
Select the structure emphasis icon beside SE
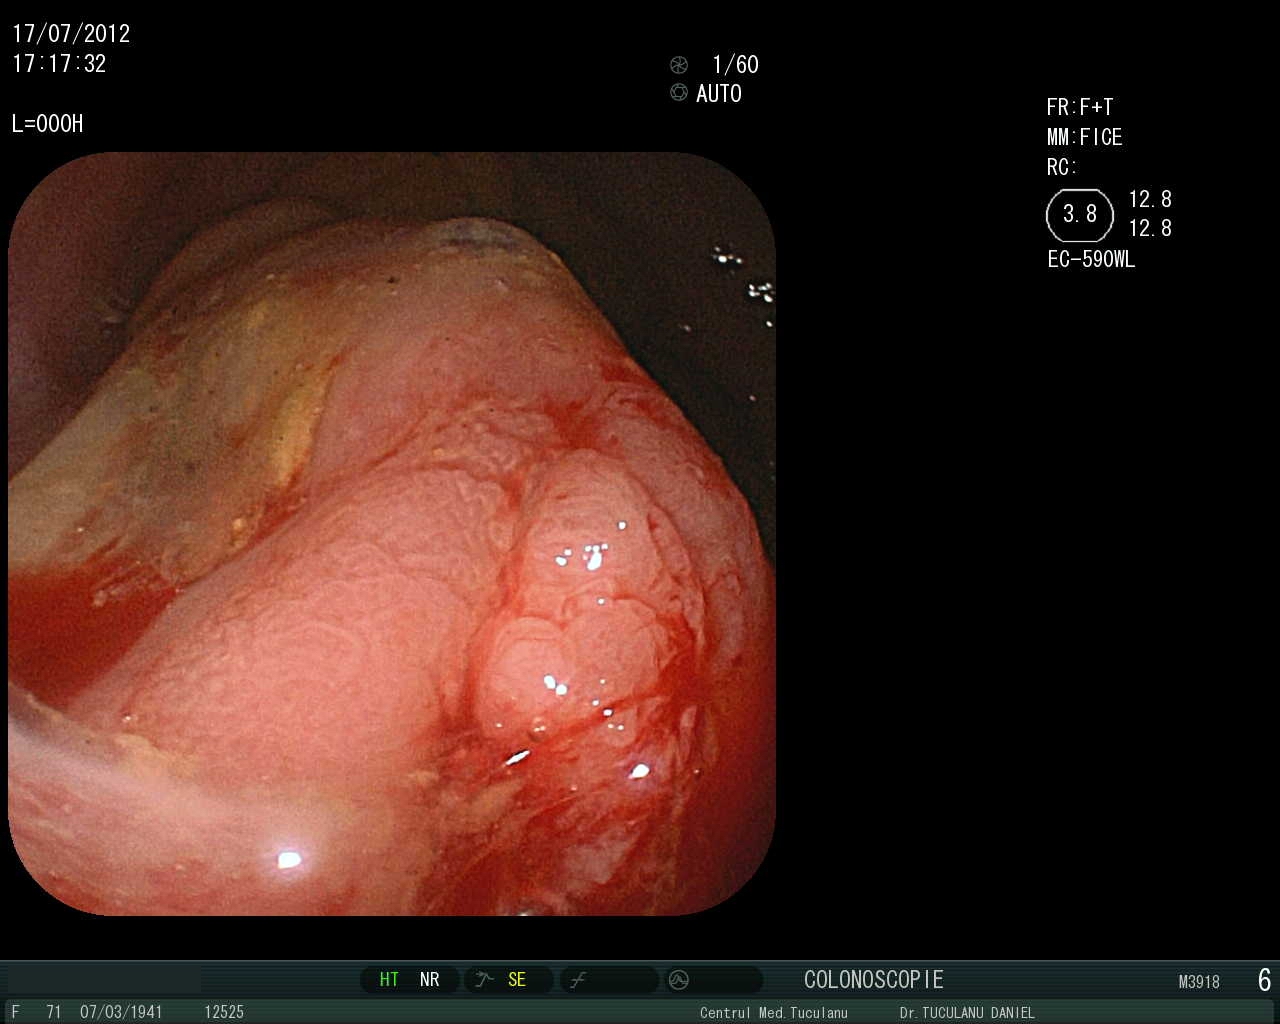(485, 980)
